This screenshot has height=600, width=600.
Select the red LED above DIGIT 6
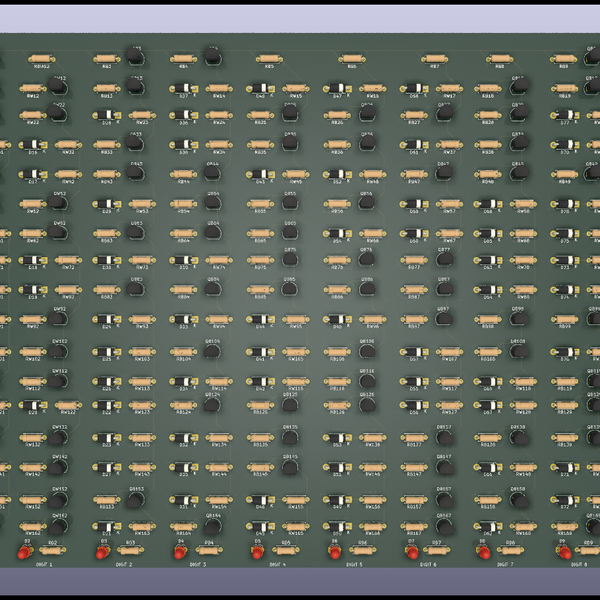(410, 551)
